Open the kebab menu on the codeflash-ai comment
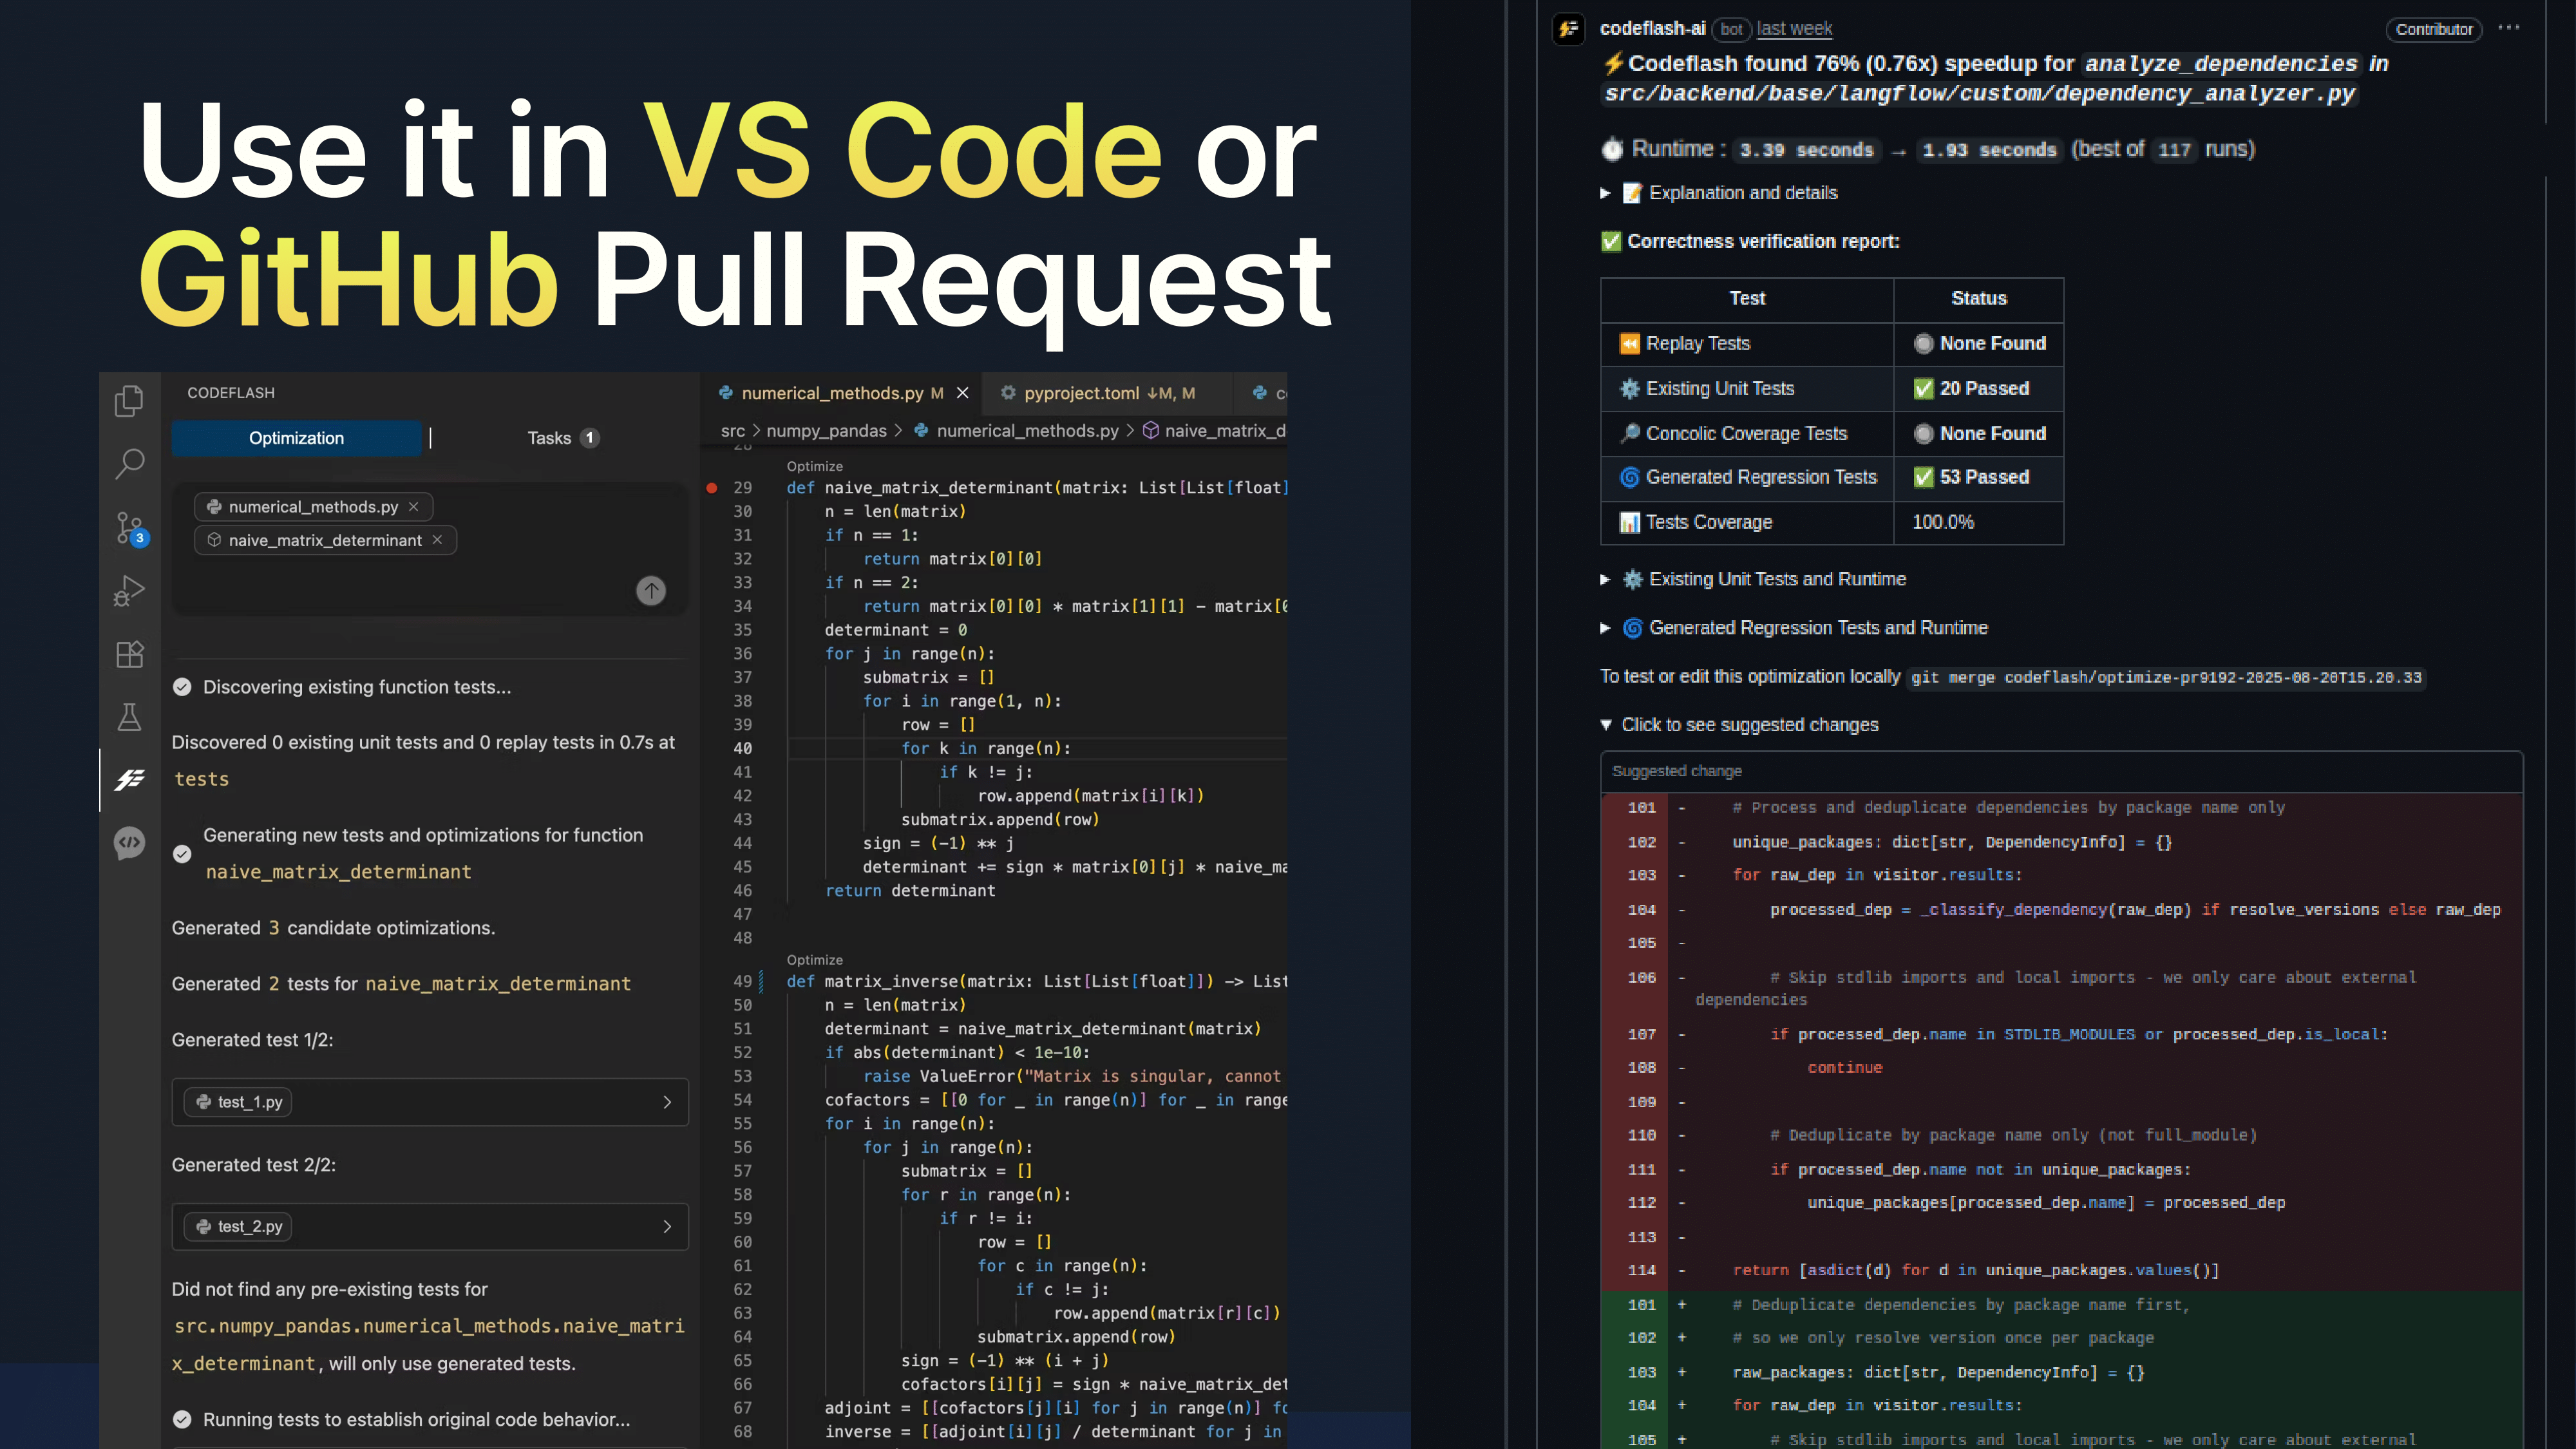This screenshot has height=1449, width=2576. 2510,29
